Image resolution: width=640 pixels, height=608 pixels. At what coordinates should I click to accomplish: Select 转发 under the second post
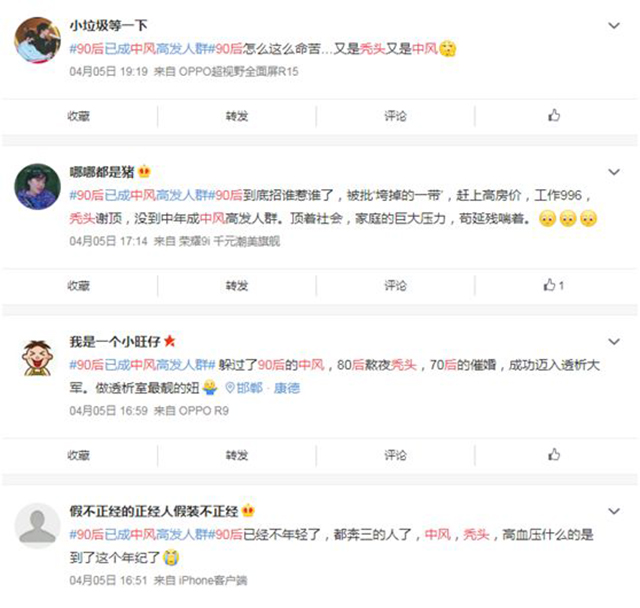237,286
